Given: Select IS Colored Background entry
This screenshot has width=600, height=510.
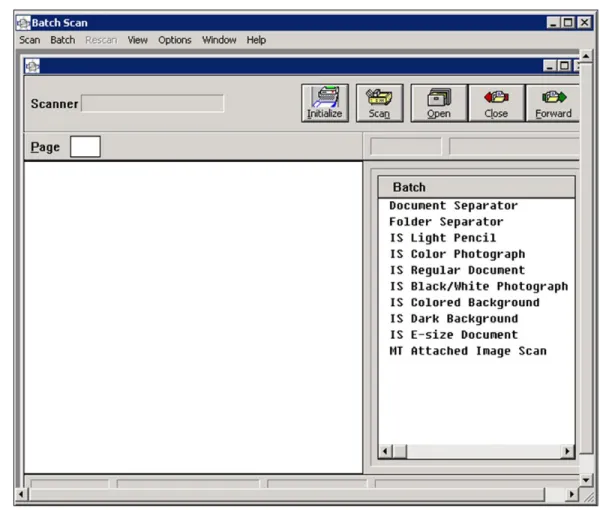Looking at the screenshot, I should click(x=465, y=302).
